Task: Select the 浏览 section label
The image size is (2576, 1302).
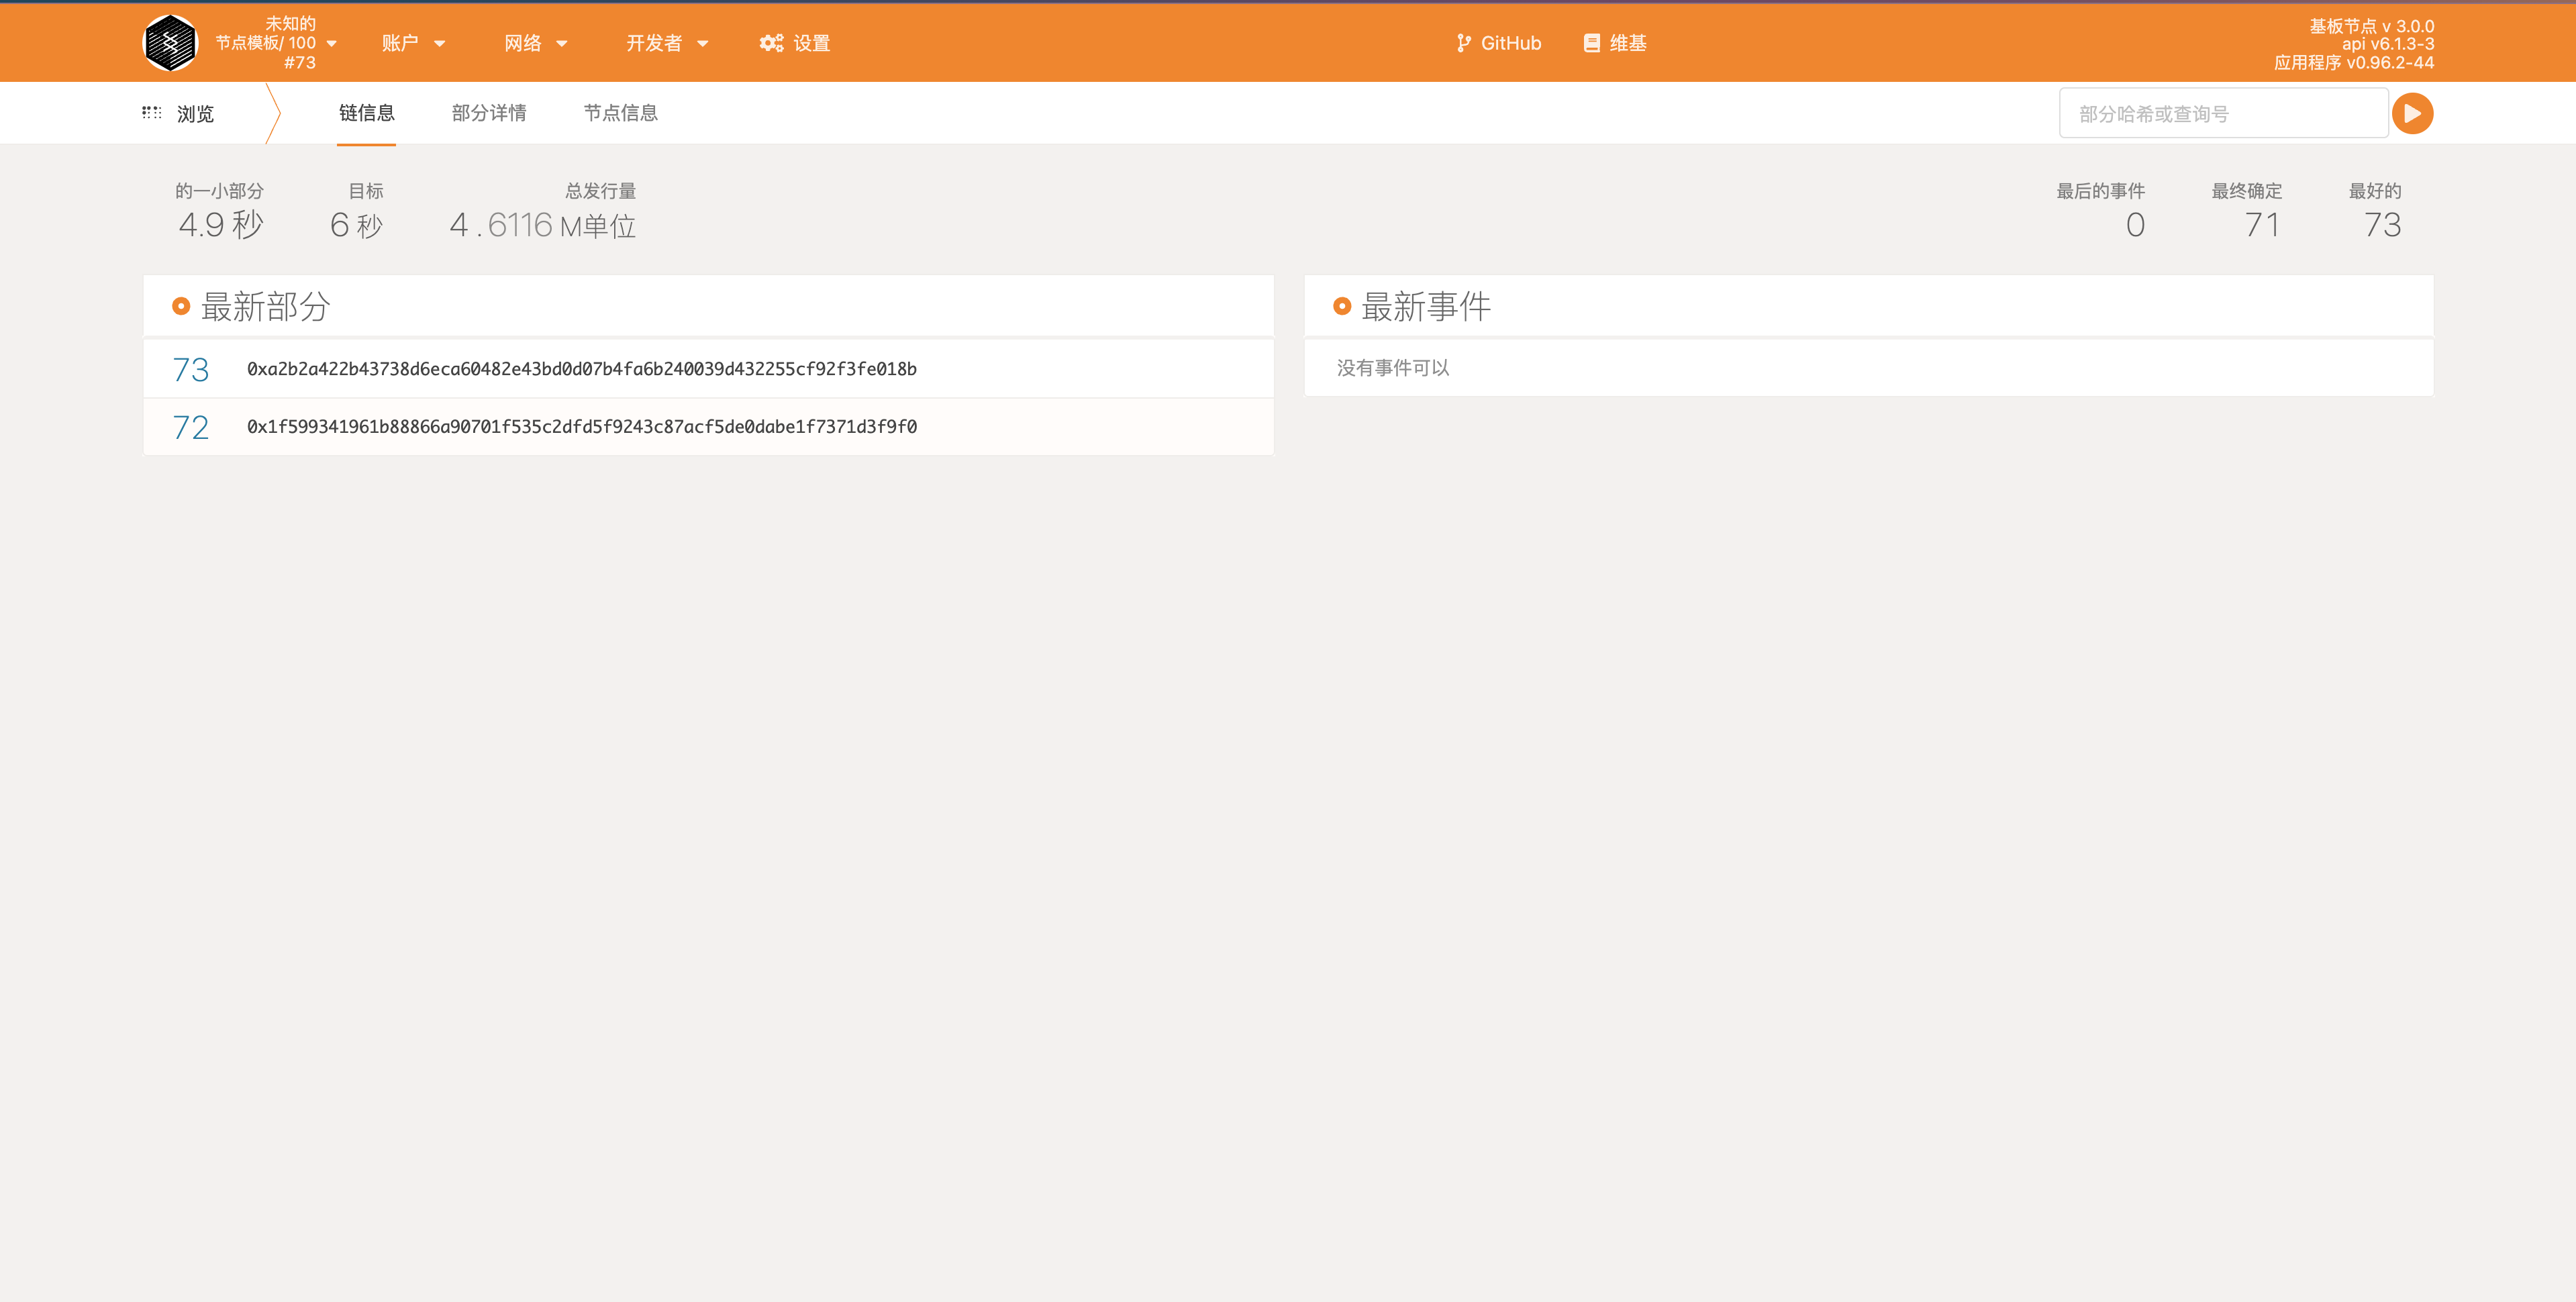Action: click(195, 114)
